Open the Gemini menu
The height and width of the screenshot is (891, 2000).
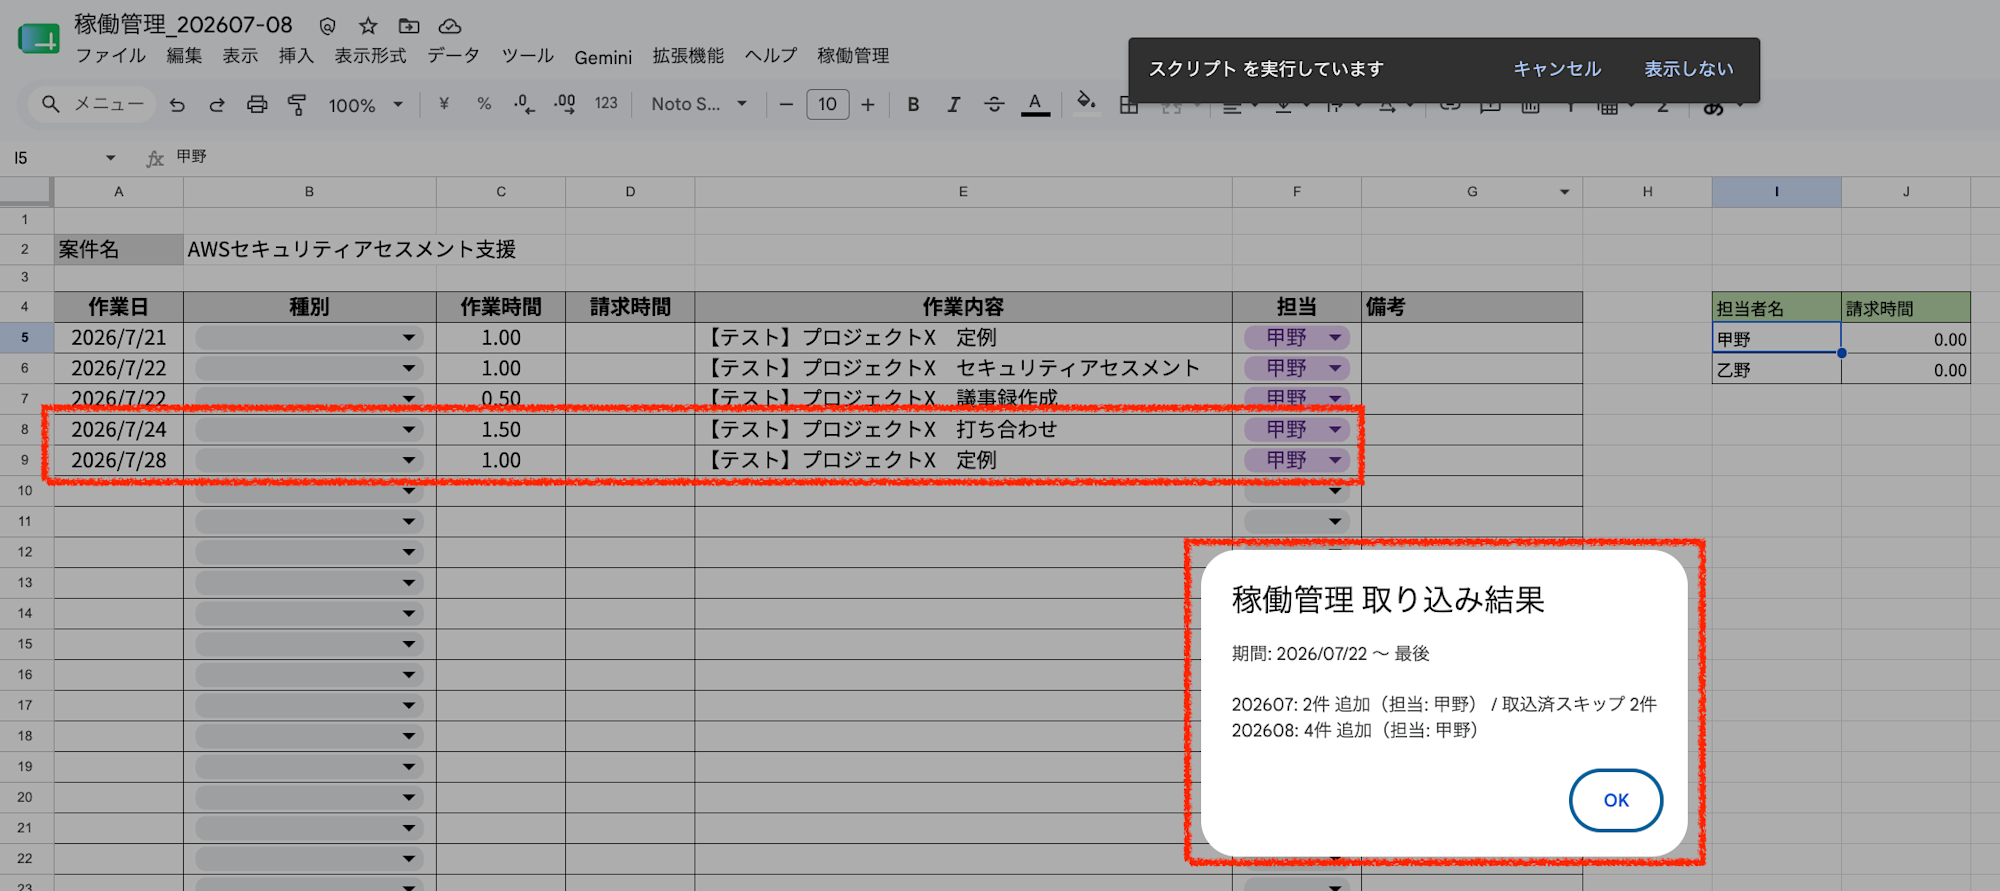pyautogui.click(x=603, y=57)
